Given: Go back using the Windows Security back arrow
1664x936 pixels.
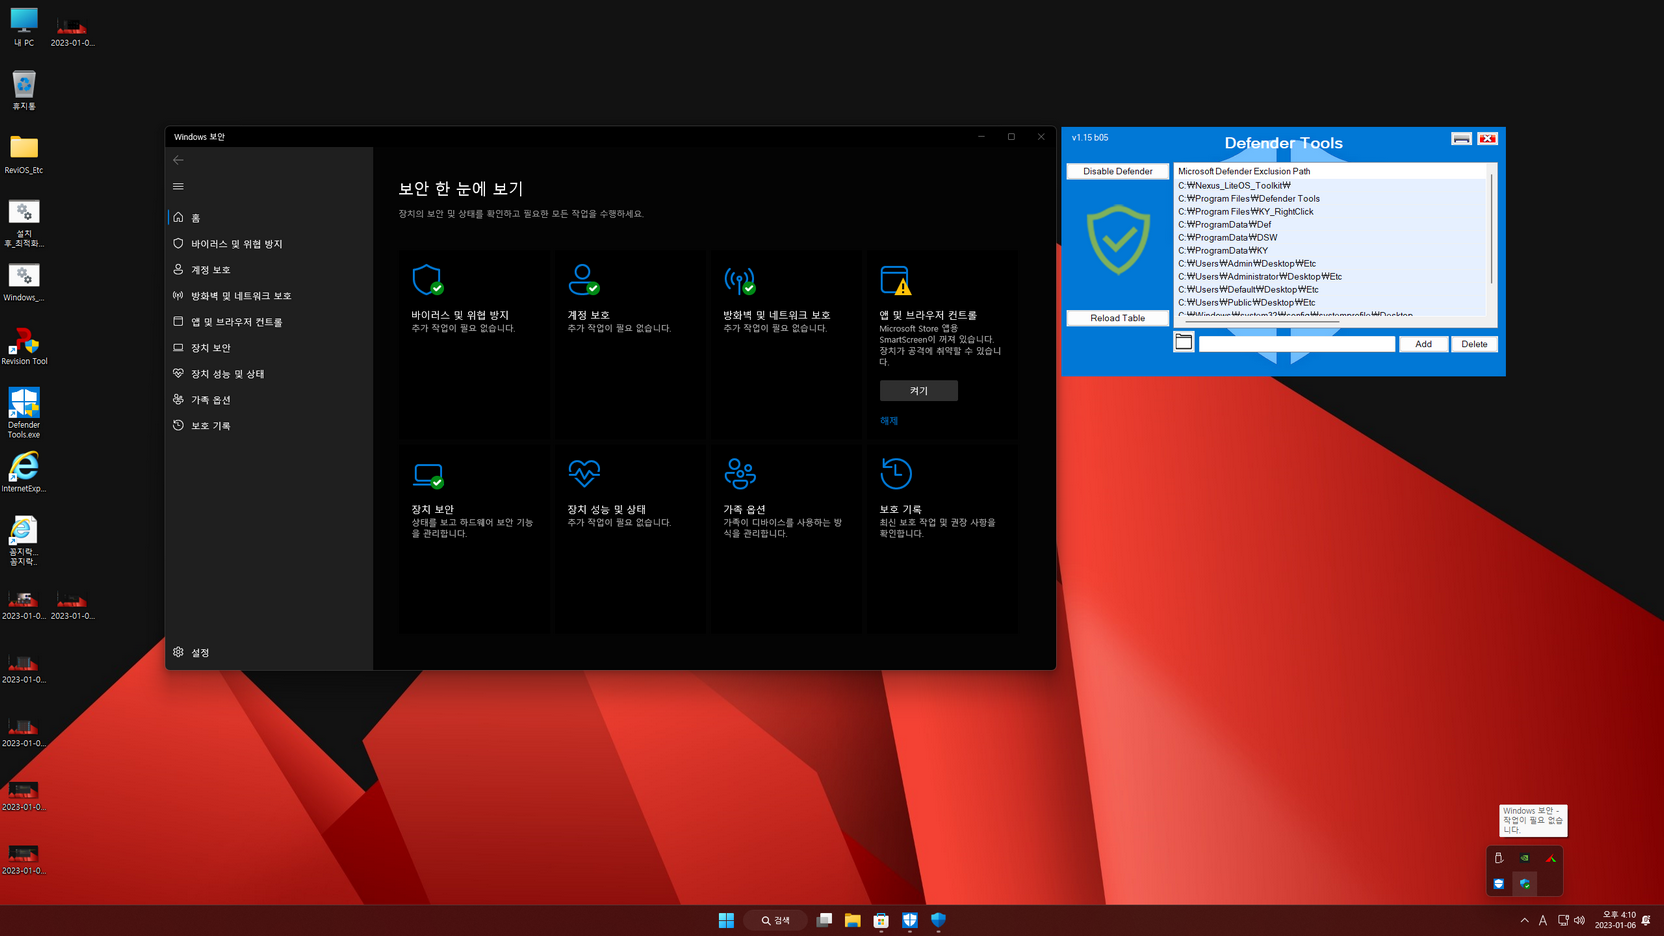Looking at the screenshot, I should tap(178, 160).
